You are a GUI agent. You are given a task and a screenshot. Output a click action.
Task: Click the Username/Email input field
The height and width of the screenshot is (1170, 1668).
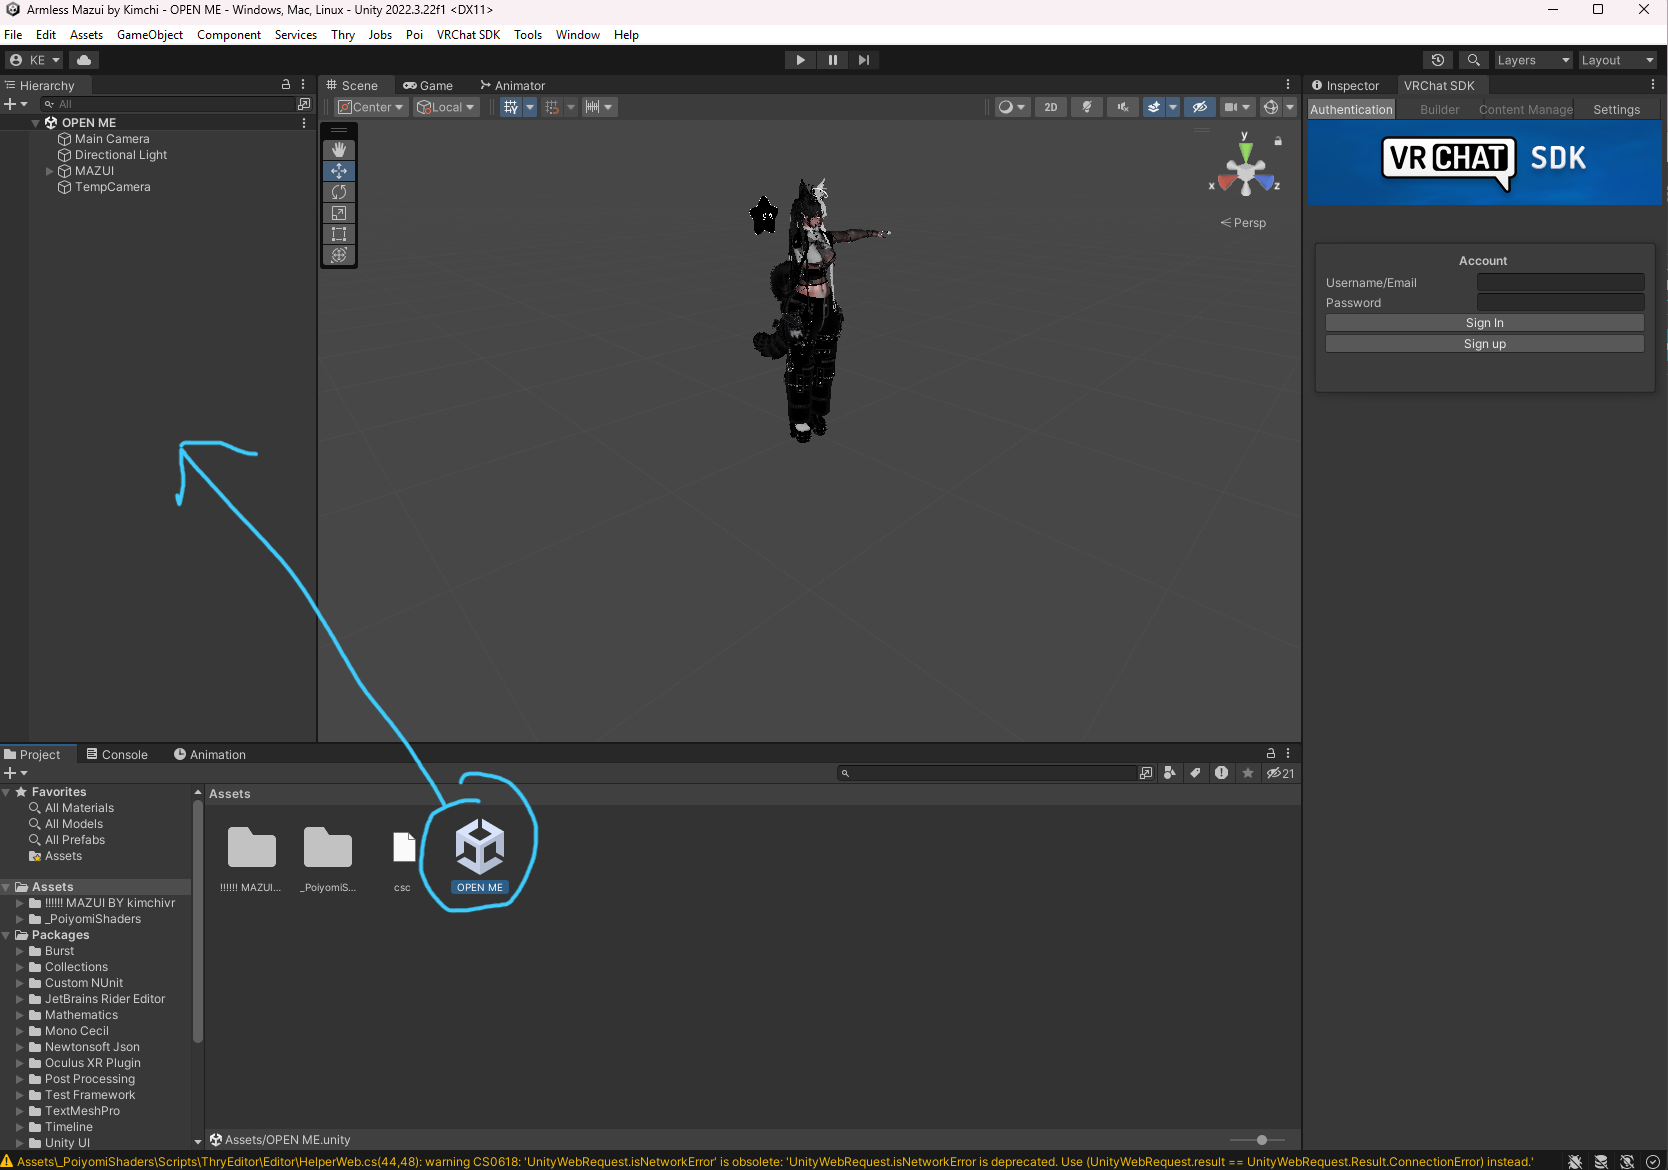pos(1560,283)
